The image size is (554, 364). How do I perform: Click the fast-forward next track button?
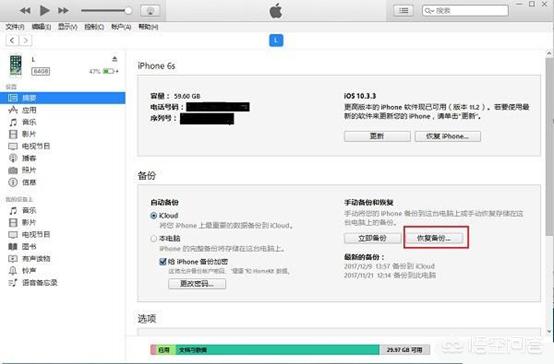(63, 11)
